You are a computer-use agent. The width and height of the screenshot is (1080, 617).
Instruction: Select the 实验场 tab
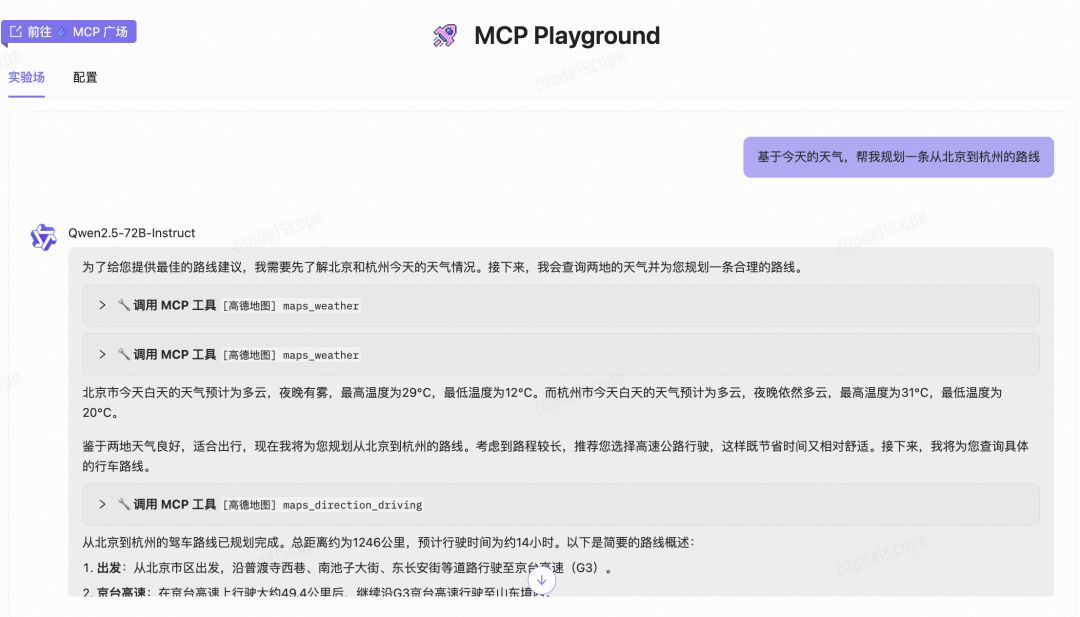point(26,77)
